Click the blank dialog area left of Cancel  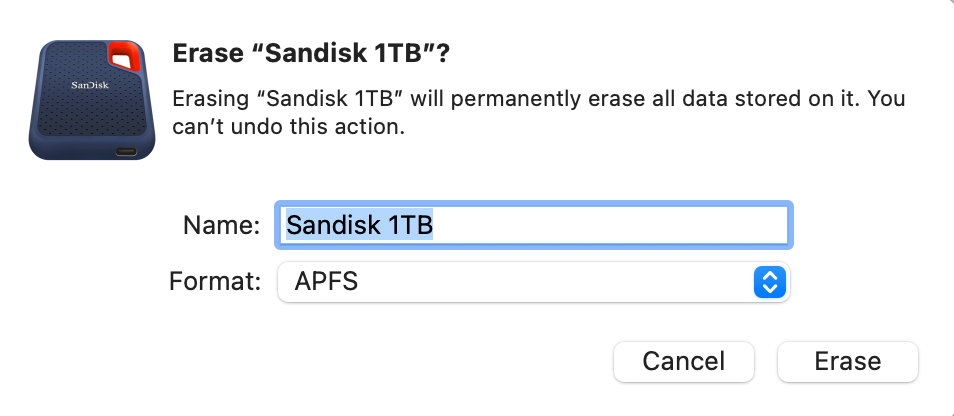coord(400,361)
